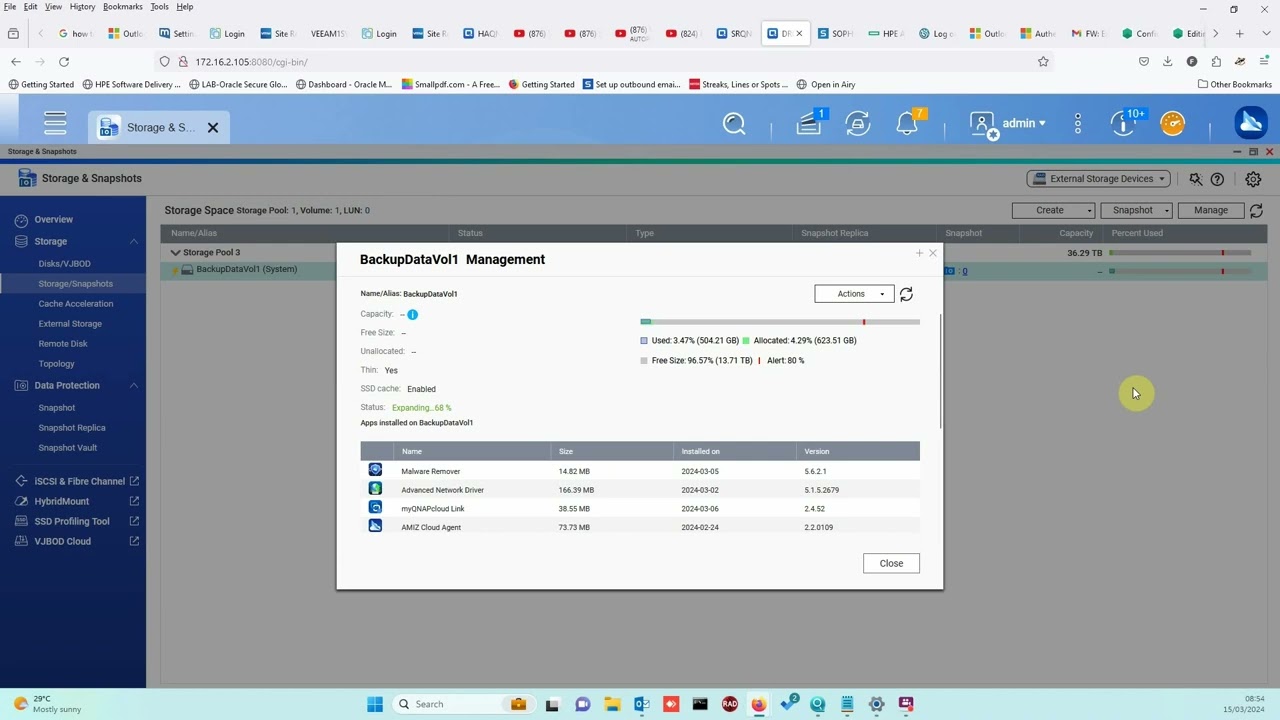Screen dimensions: 1280x720
Task: Open the Firefox Bookmarks menu
Action: point(122,7)
